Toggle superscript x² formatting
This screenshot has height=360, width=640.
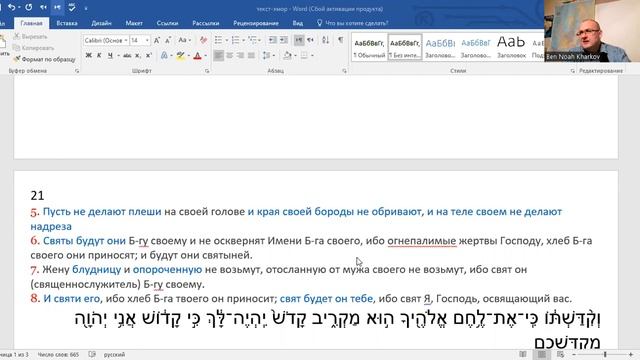pyautogui.click(x=149, y=55)
